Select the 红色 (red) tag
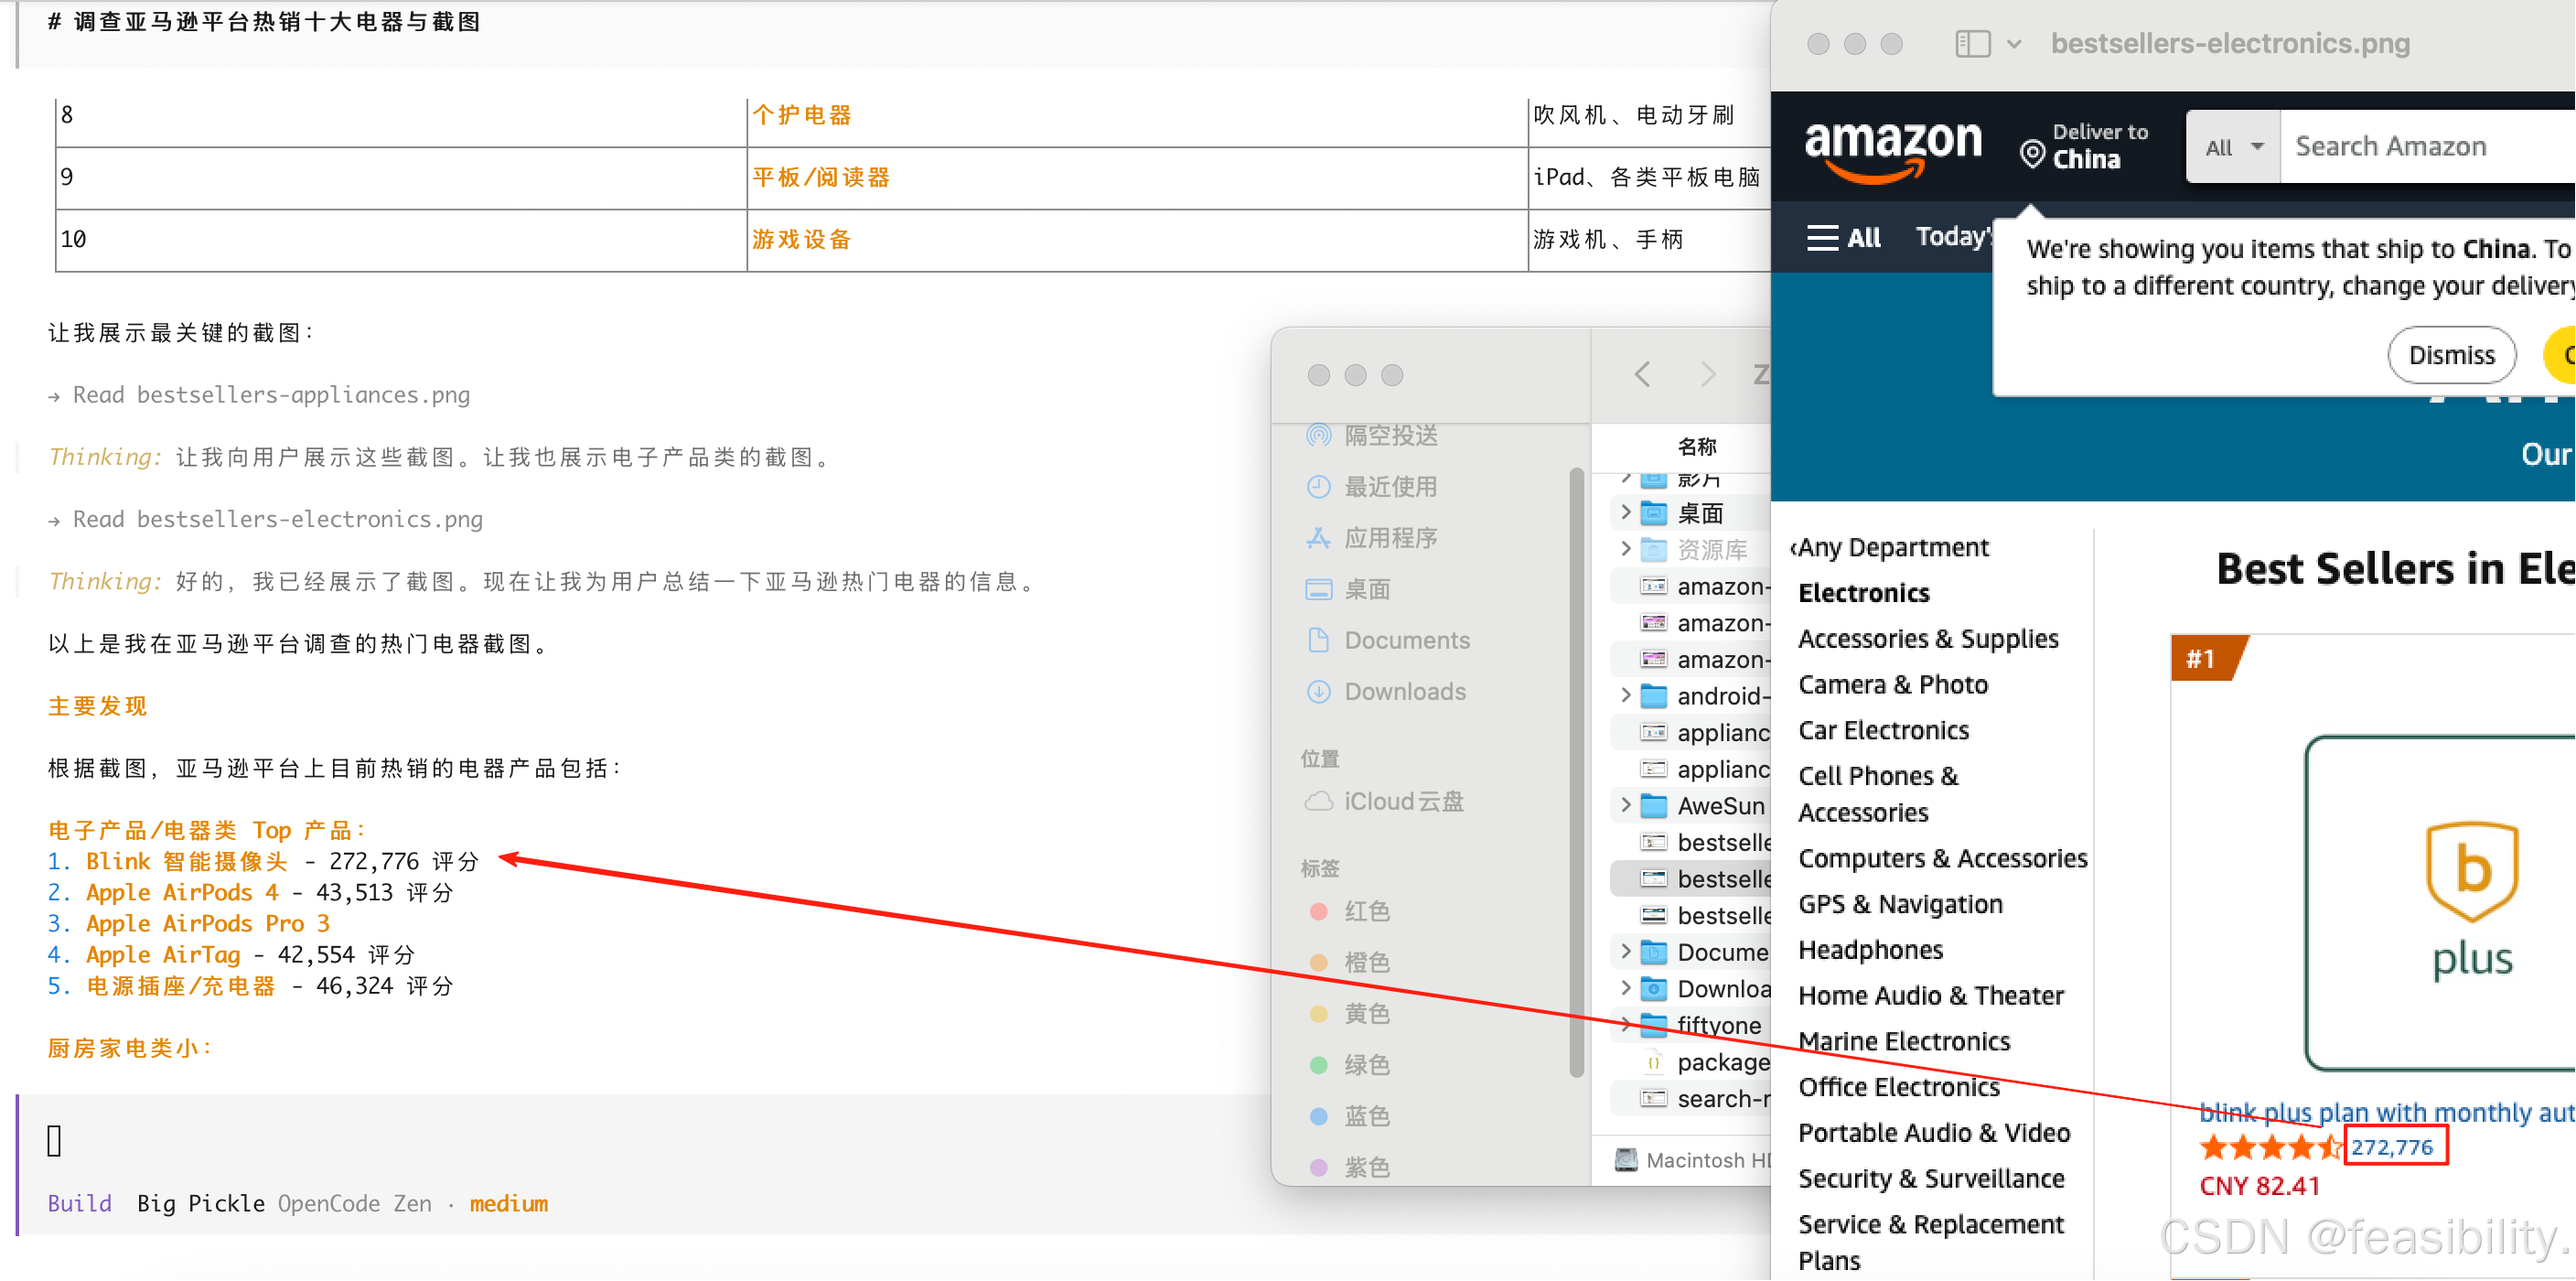Viewport: 2576px width, 1281px height. (1366, 911)
